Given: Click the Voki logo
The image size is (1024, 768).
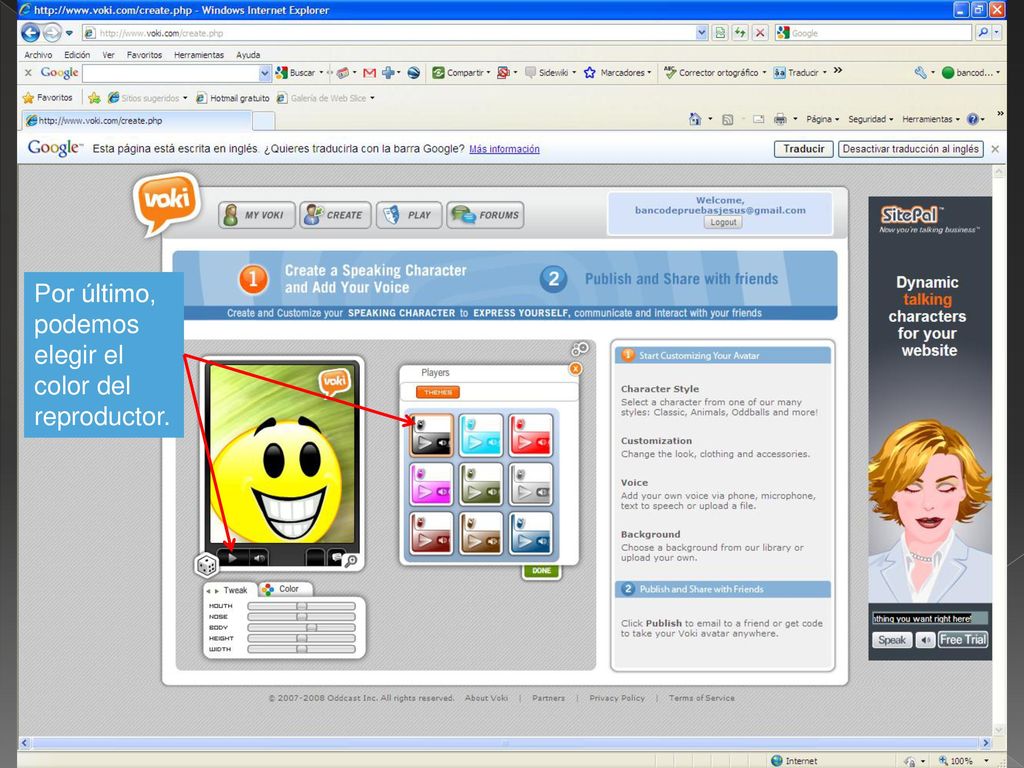Looking at the screenshot, I should point(166,202).
